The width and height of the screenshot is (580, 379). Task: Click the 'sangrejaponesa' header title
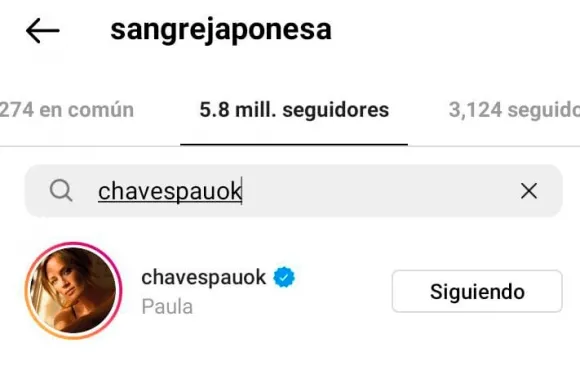(221, 30)
